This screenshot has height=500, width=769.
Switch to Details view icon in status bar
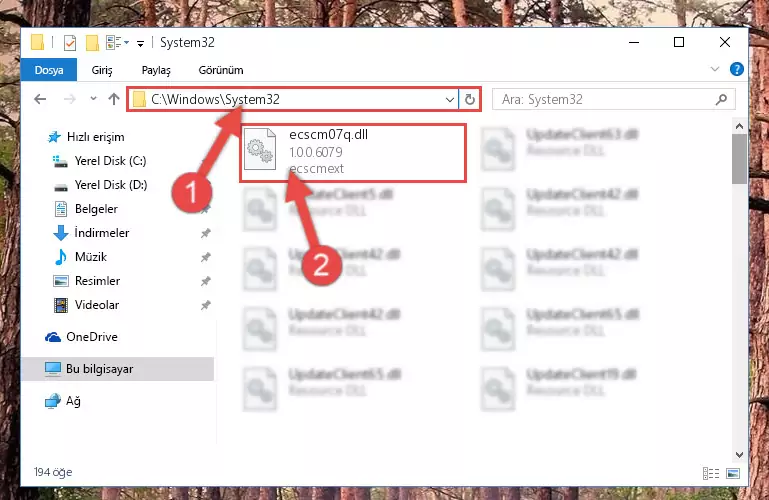tap(711, 473)
